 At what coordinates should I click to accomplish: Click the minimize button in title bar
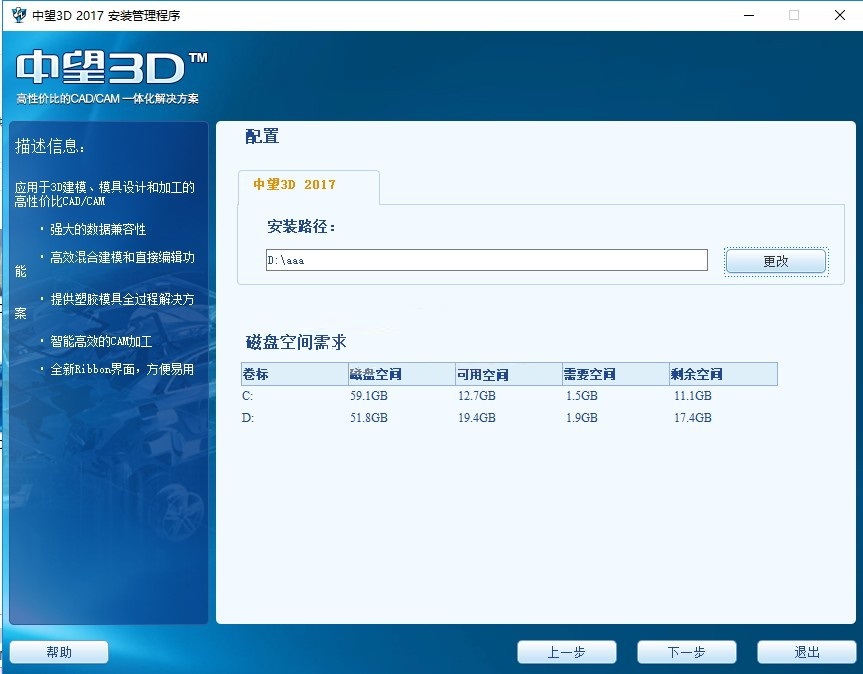(747, 15)
